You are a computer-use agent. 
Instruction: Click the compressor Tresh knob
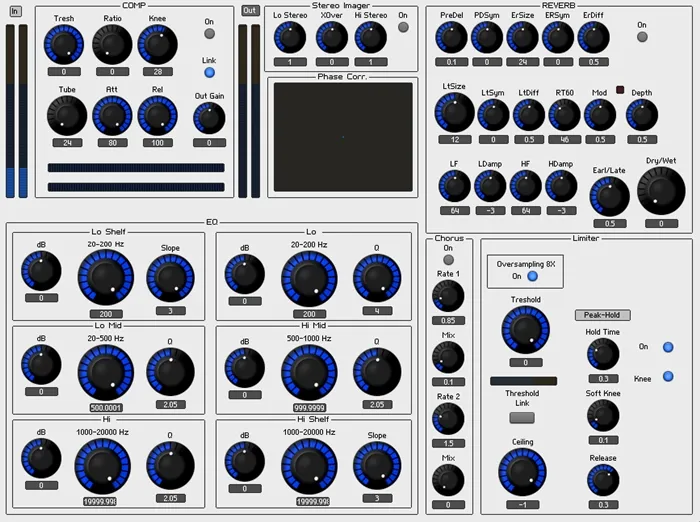64,44
